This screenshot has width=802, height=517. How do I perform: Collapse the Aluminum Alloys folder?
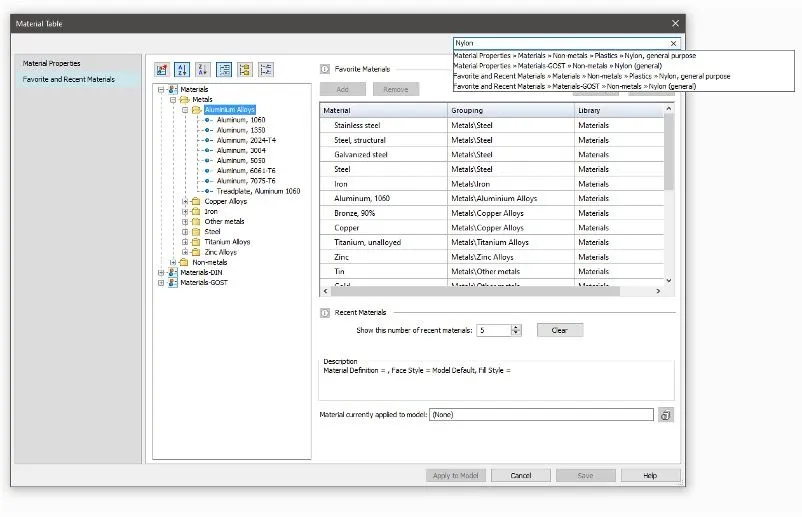tap(185, 110)
